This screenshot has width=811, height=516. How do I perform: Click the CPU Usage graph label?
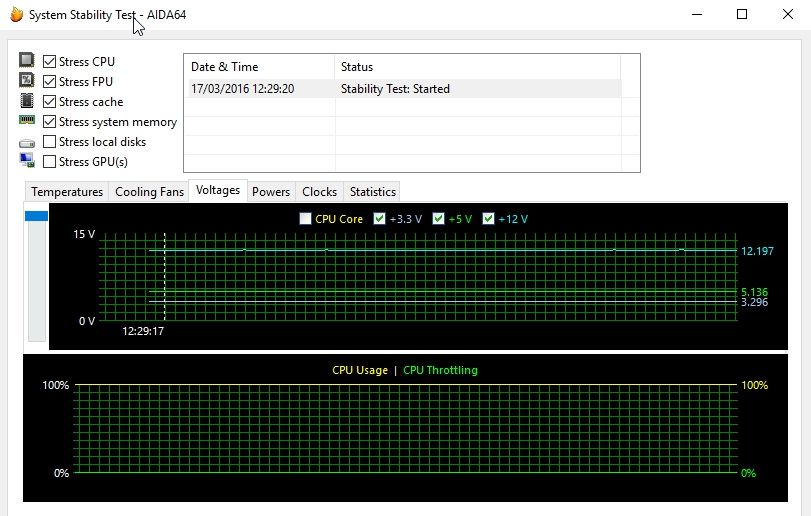(x=360, y=370)
